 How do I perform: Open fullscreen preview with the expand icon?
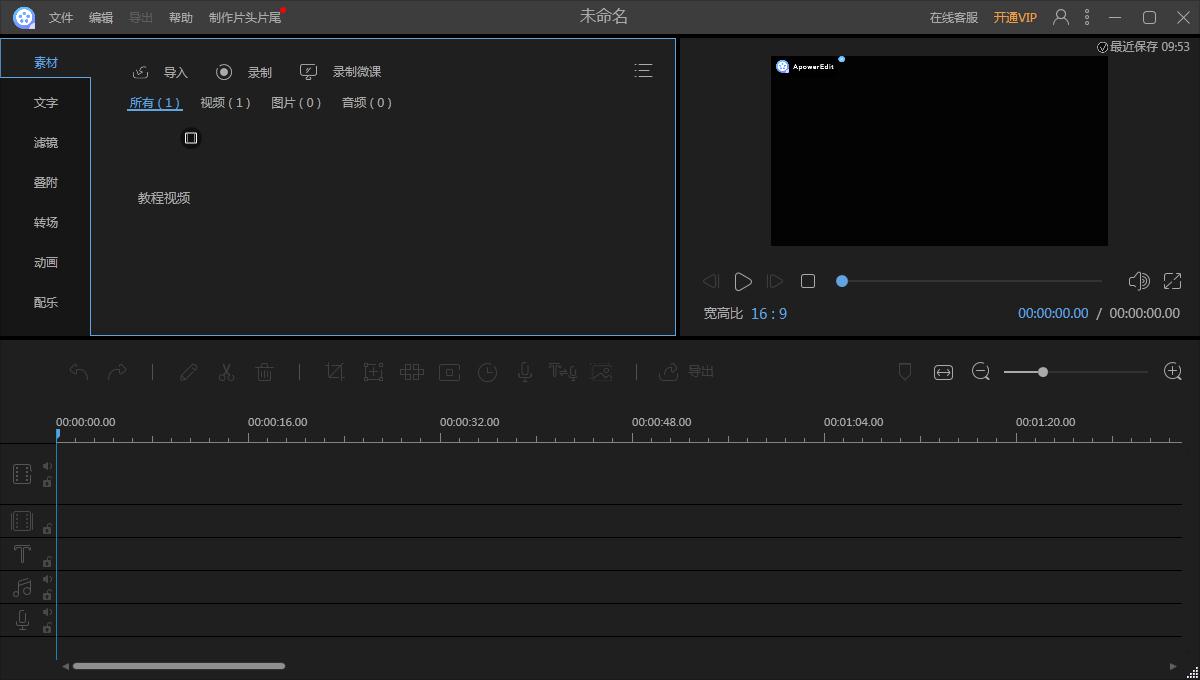pos(1172,282)
